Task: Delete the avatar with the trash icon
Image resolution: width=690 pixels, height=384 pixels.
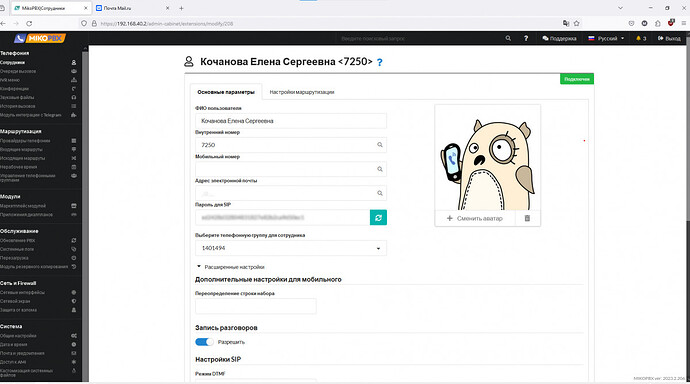Action: [527, 218]
